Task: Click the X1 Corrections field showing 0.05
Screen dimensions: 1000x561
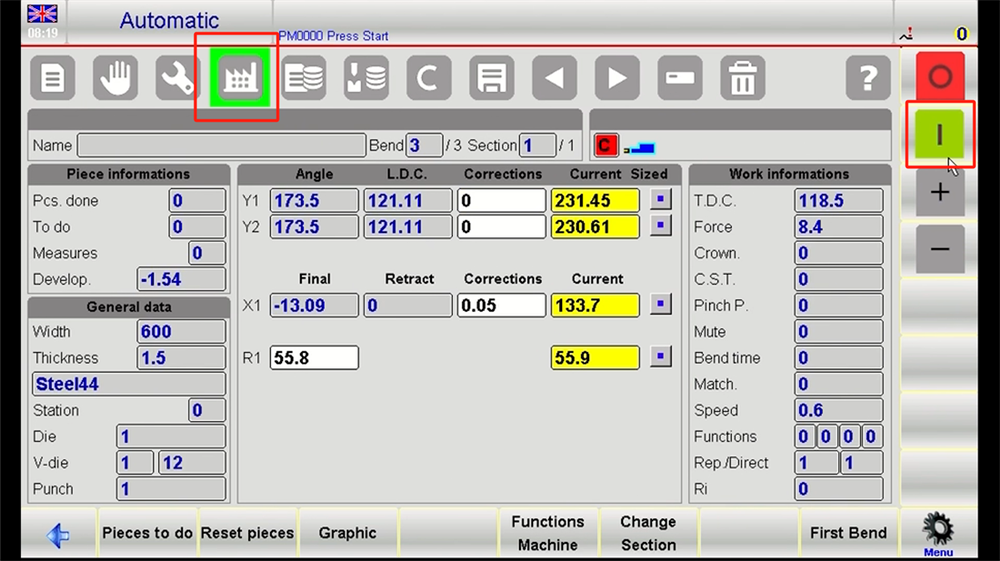Action: tap(502, 305)
